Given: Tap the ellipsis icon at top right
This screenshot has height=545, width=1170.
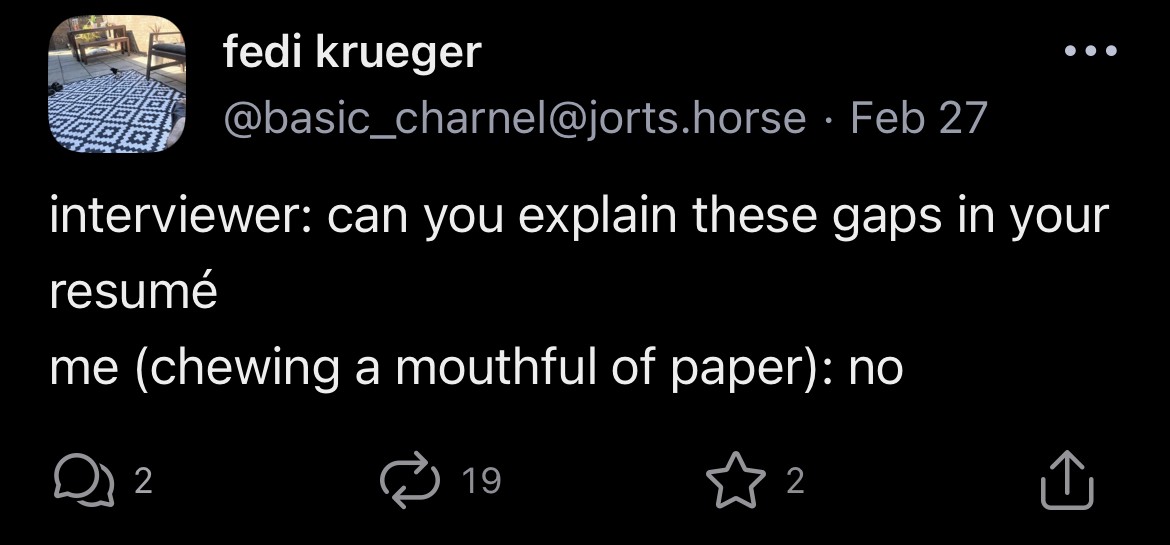Looking at the screenshot, I should tap(1088, 51).
